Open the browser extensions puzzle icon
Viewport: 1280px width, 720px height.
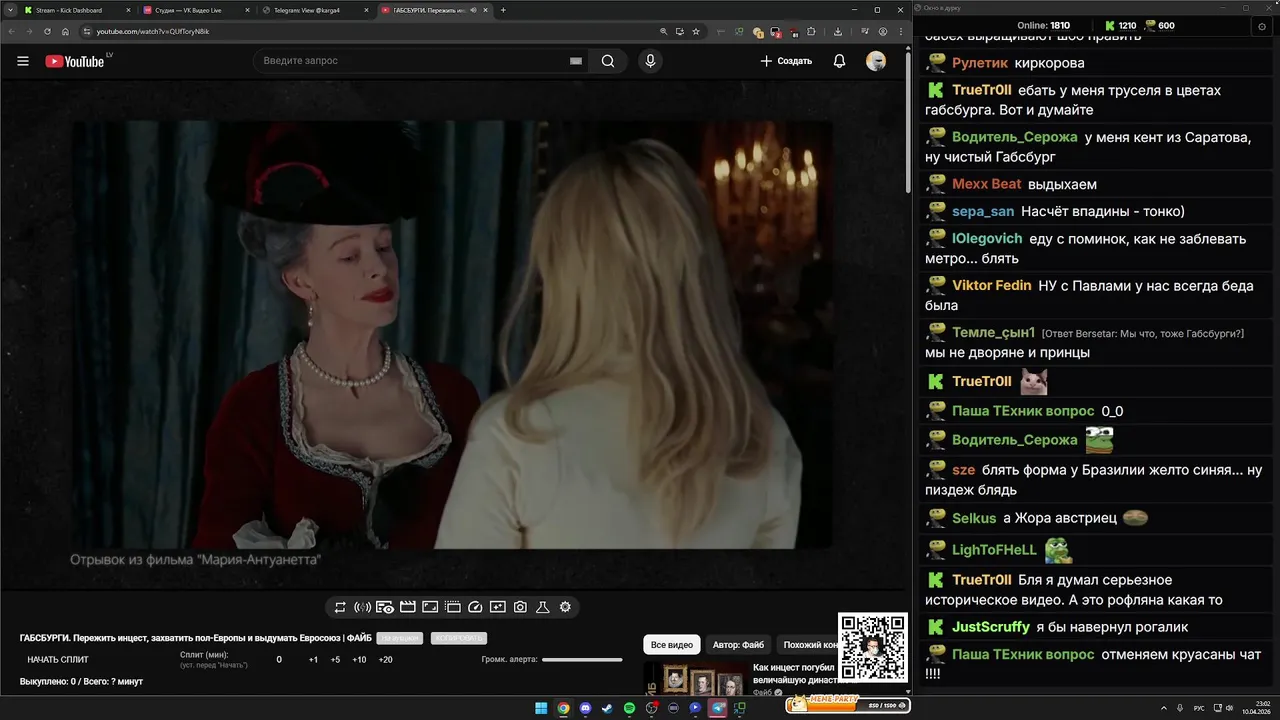[x=811, y=31]
